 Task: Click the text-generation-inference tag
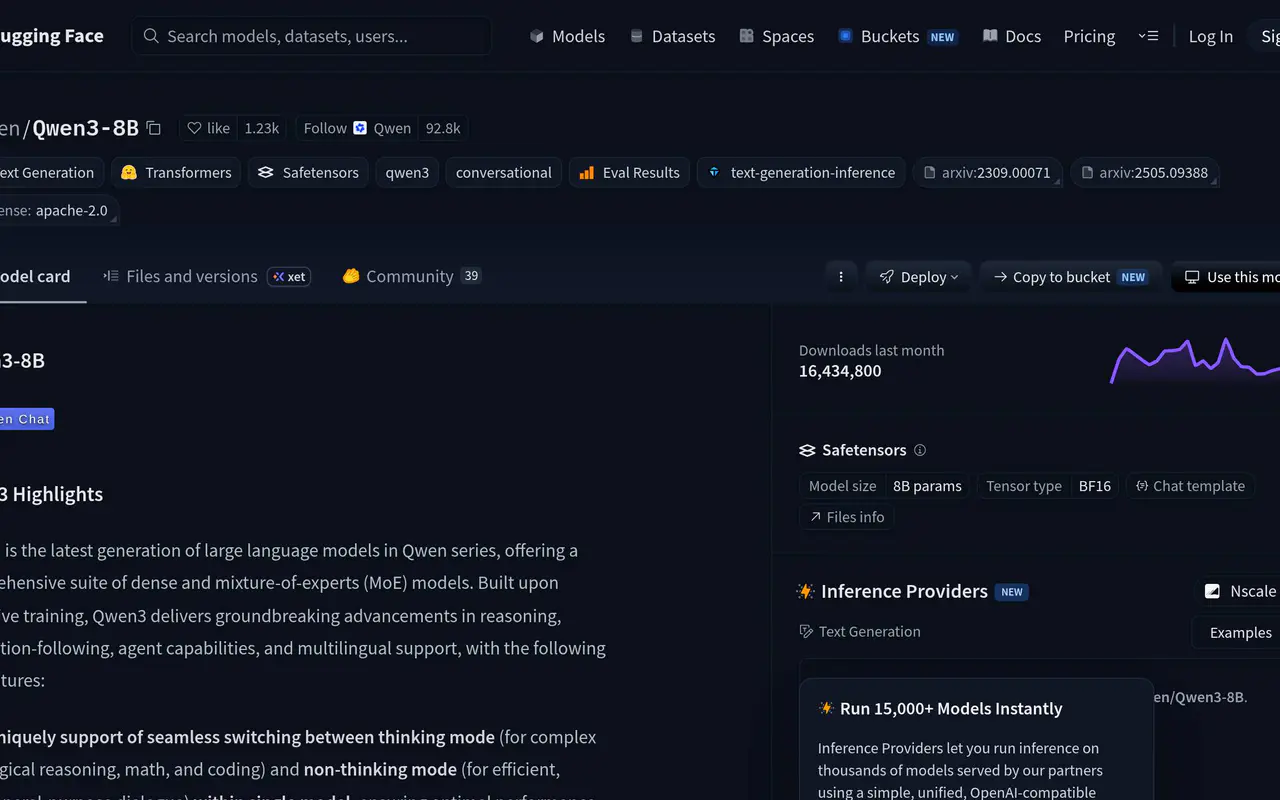(801, 172)
